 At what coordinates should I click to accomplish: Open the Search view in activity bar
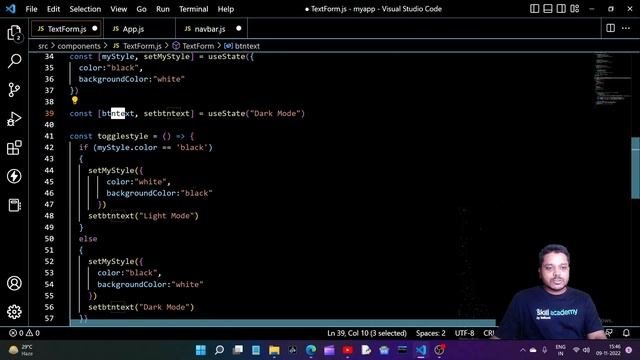pos(14,61)
